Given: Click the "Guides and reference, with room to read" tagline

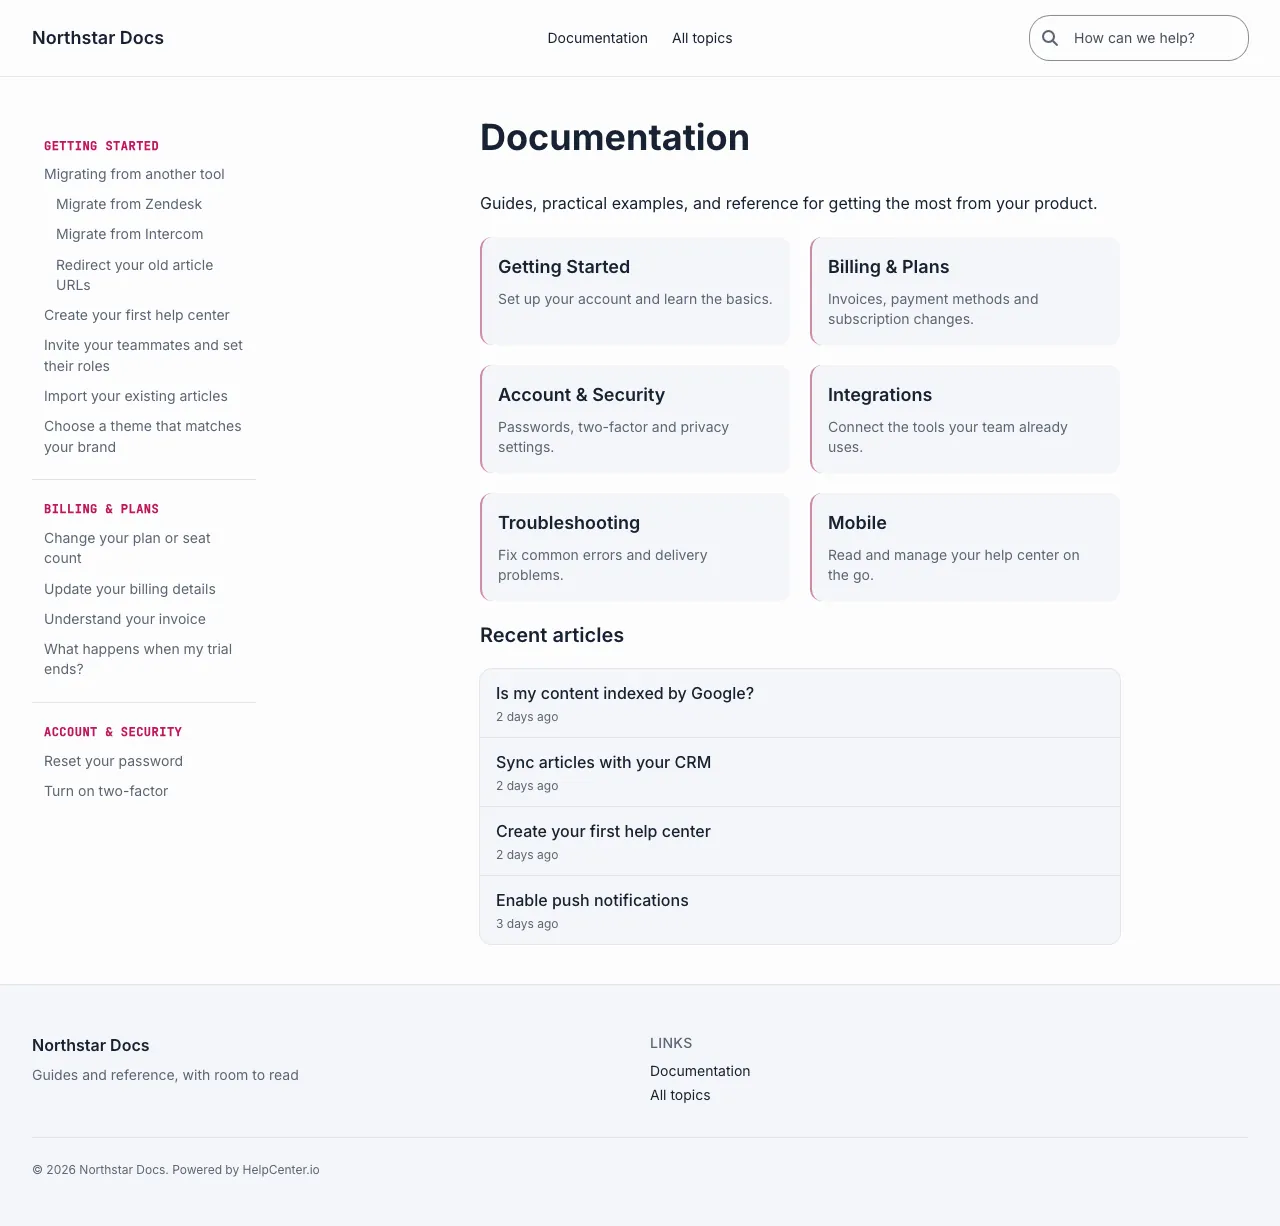Looking at the screenshot, I should click(x=165, y=1075).
